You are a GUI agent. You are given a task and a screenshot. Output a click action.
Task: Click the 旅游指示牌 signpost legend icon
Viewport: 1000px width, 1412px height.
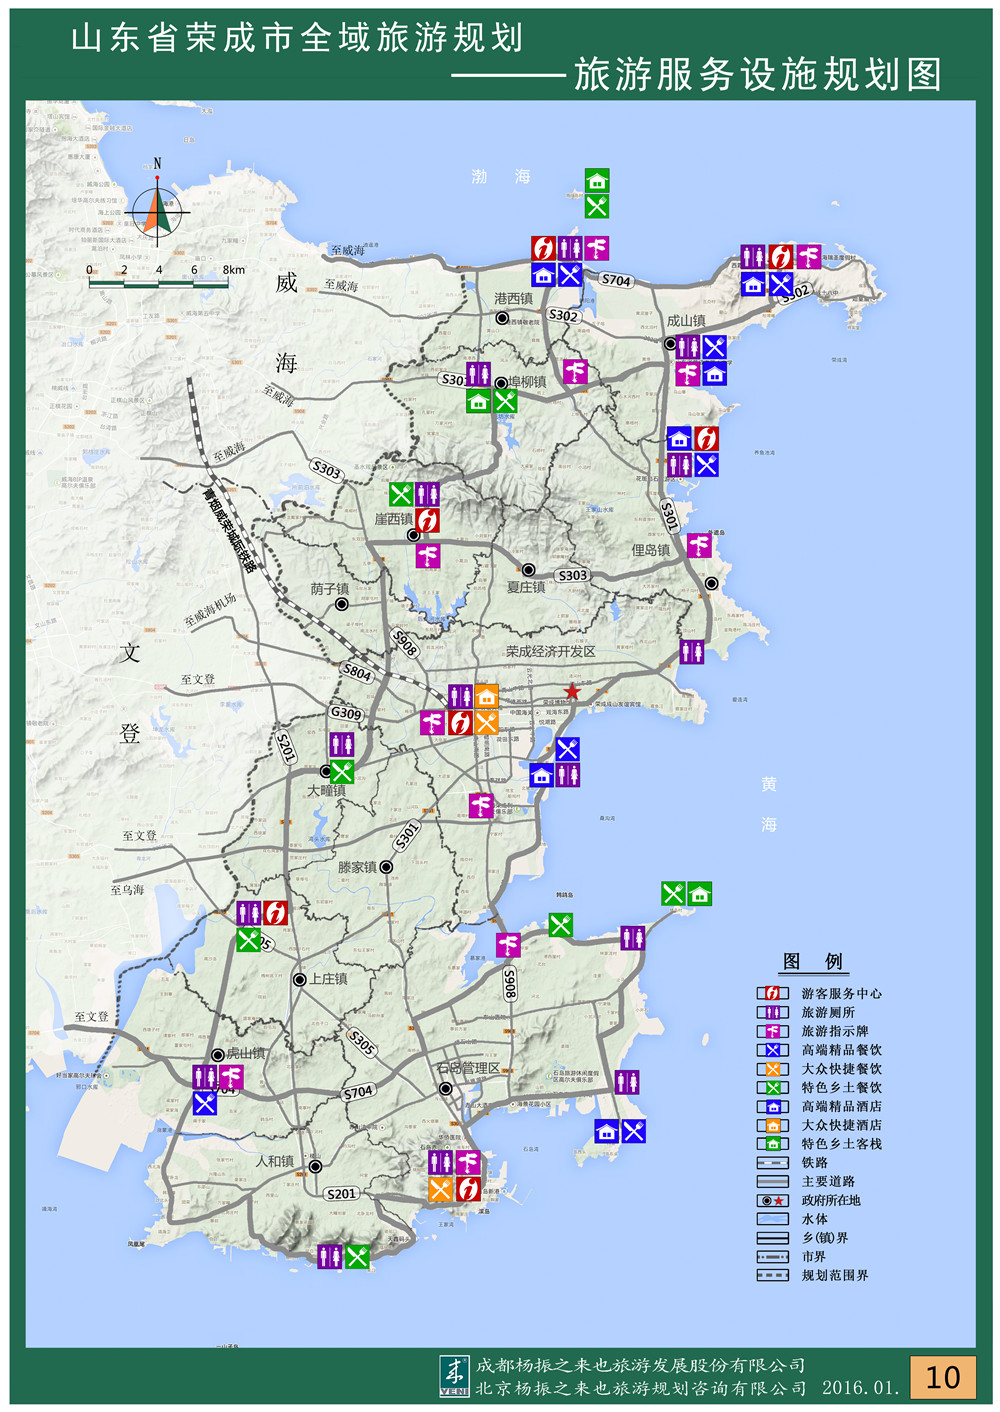click(x=772, y=1031)
